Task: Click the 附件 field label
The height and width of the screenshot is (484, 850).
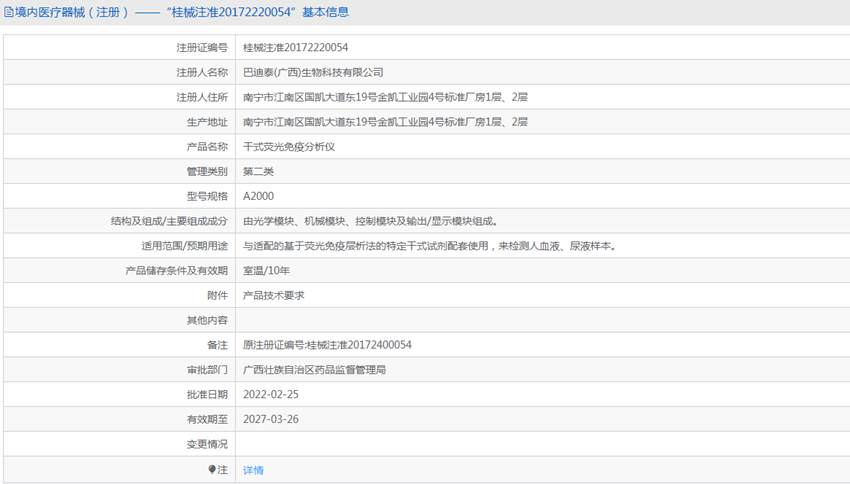Action: click(x=217, y=295)
